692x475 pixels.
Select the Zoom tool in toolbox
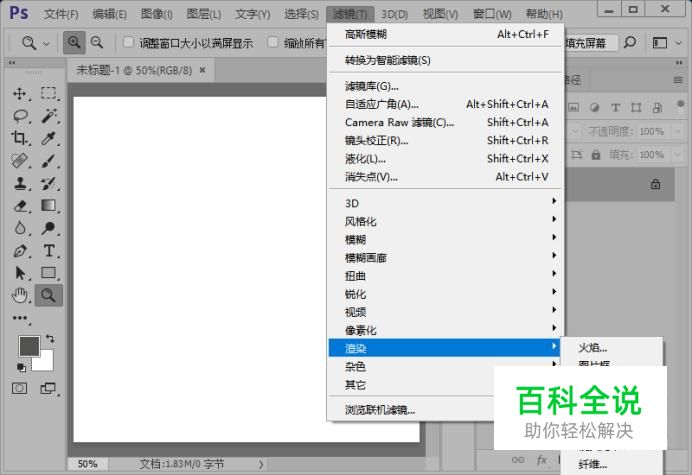click(x=49, y=295)
